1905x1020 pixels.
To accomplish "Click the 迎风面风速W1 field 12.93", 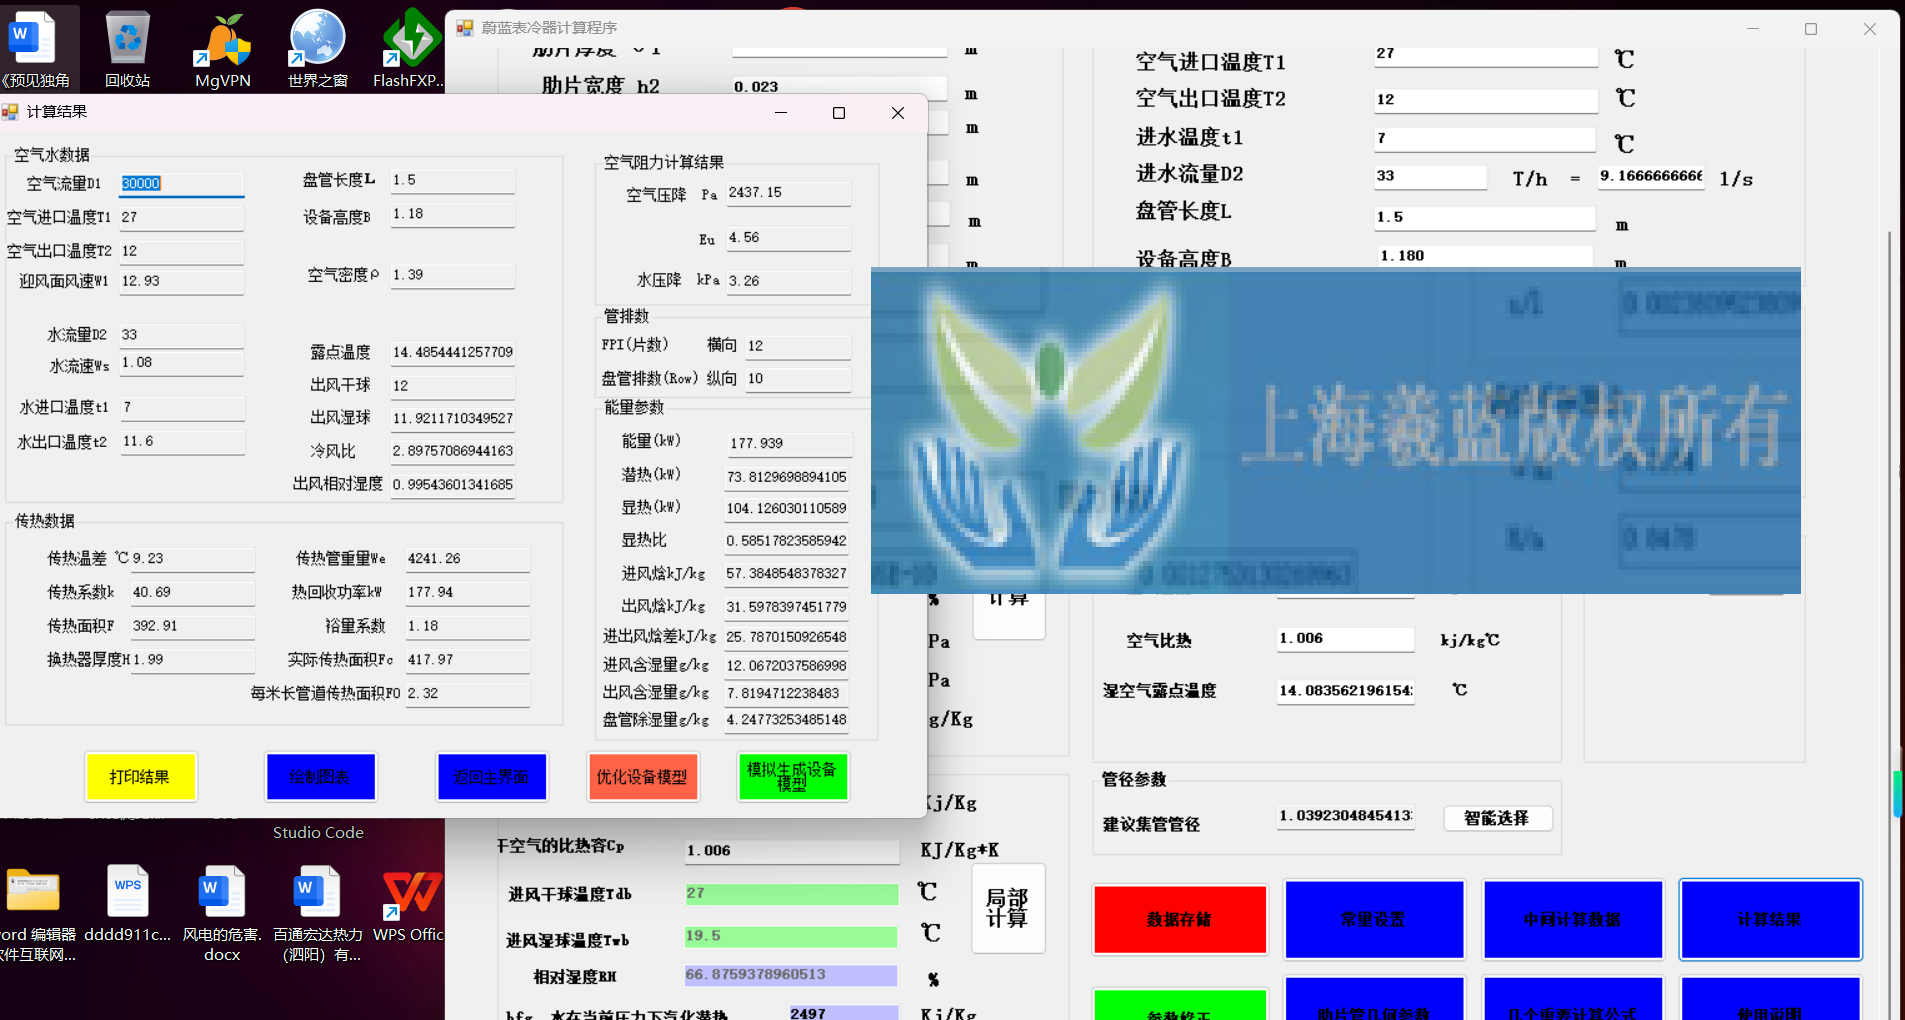I will [181, 282].
